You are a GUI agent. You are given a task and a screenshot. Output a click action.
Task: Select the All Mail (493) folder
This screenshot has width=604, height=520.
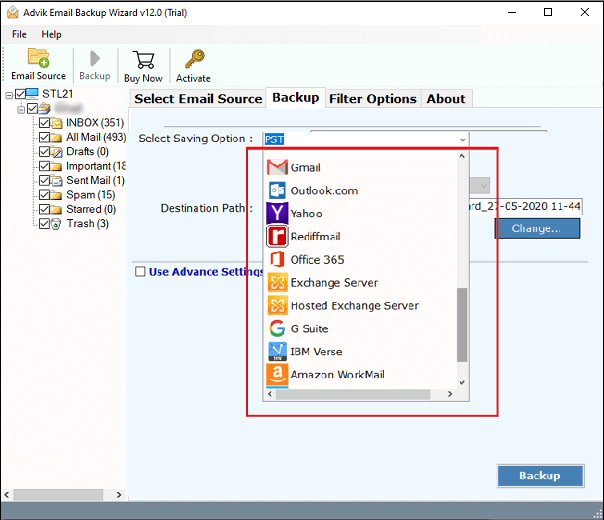click(96, 138)
